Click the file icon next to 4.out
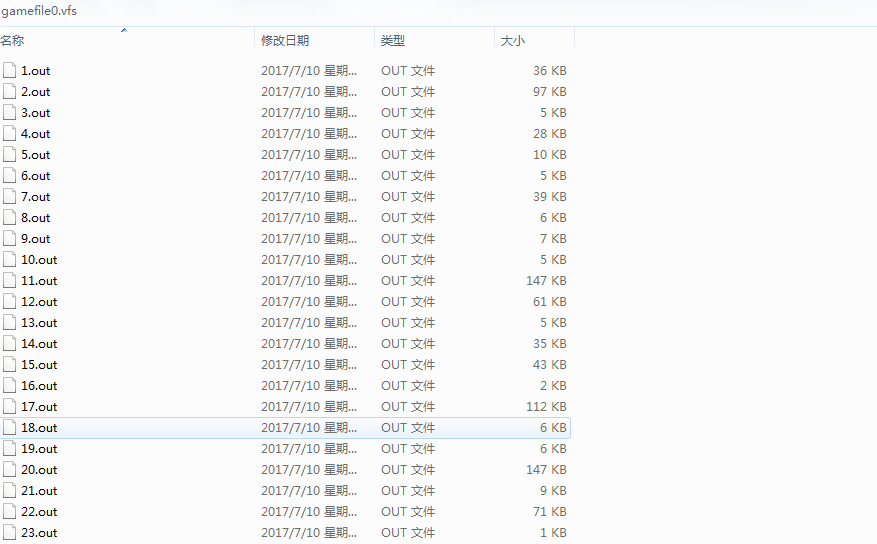 click(9, 134)
